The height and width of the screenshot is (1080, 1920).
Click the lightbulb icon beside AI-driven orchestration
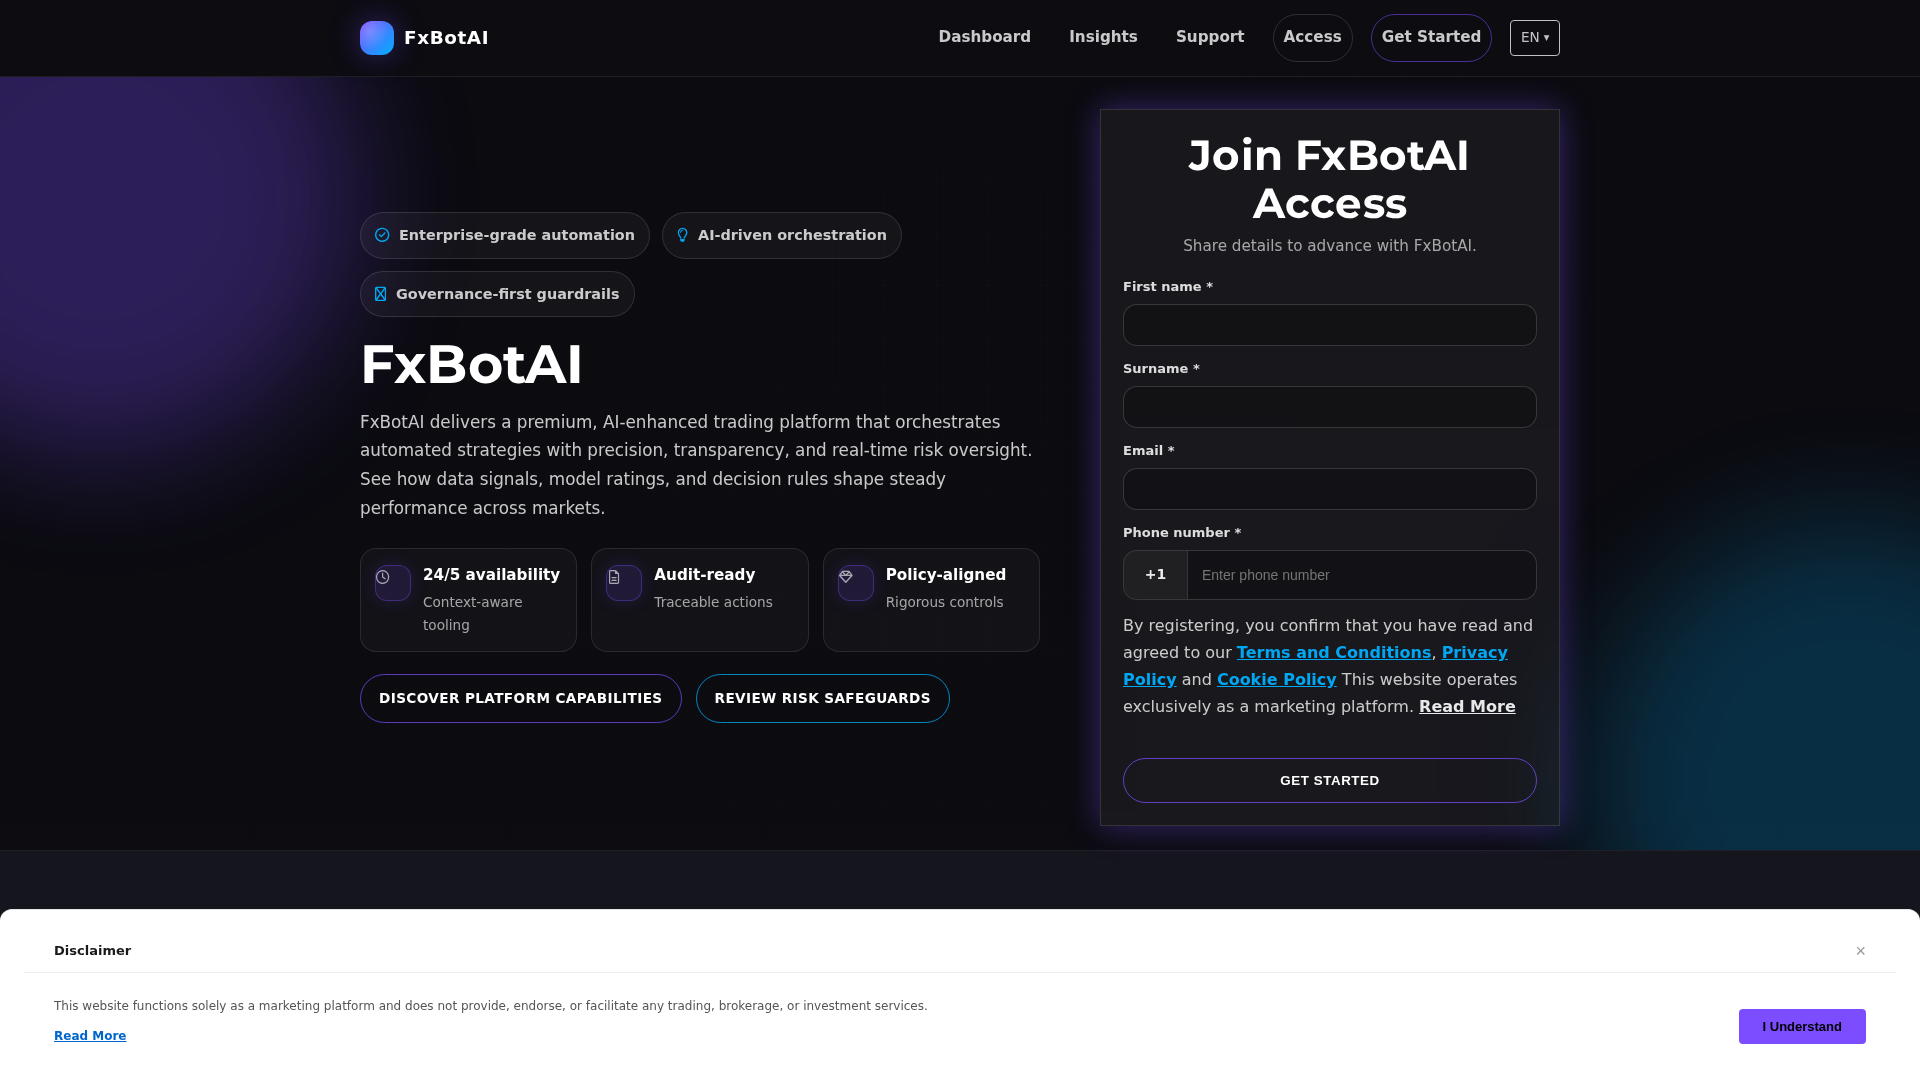683,235
